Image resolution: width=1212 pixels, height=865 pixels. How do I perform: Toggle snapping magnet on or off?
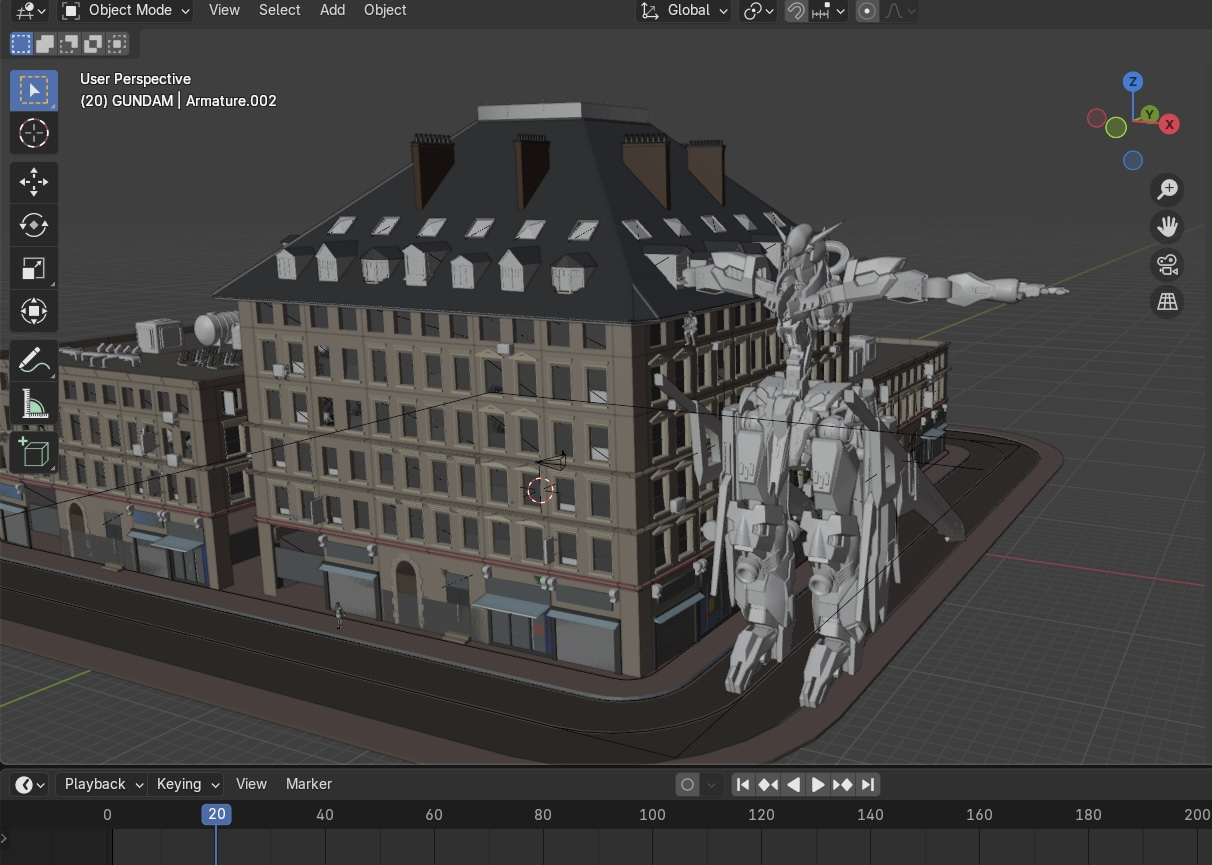(x=796, y=11)
